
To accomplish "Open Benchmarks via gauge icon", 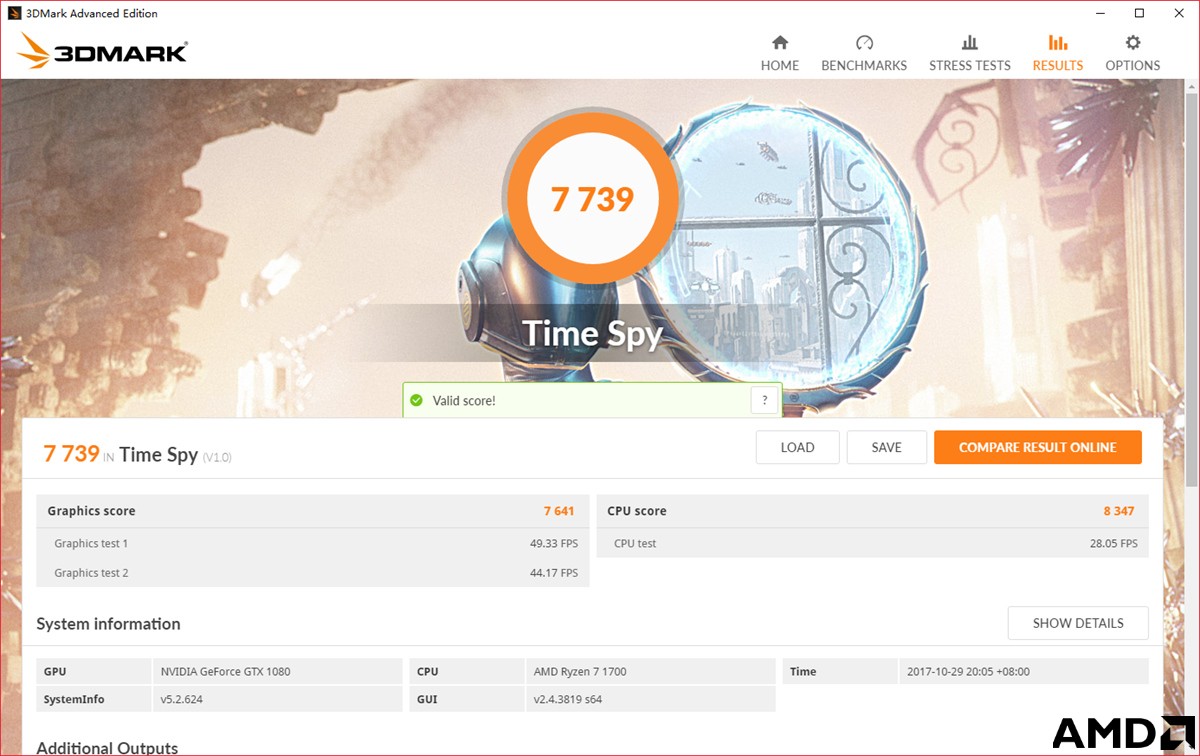I will click(864, 42).
